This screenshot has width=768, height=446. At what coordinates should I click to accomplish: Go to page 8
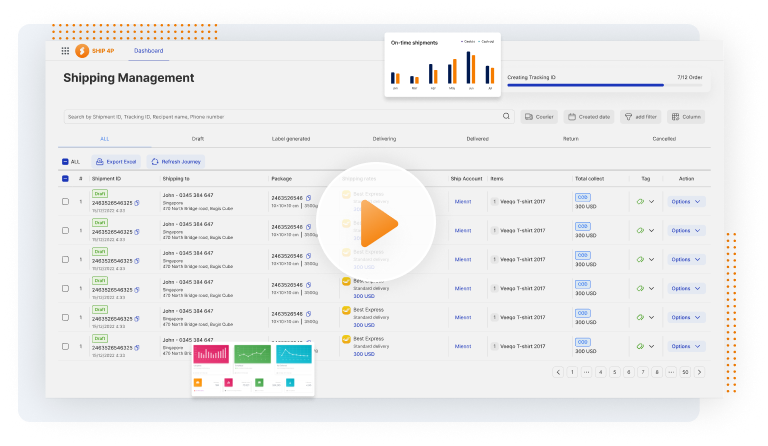pos(657,372)
